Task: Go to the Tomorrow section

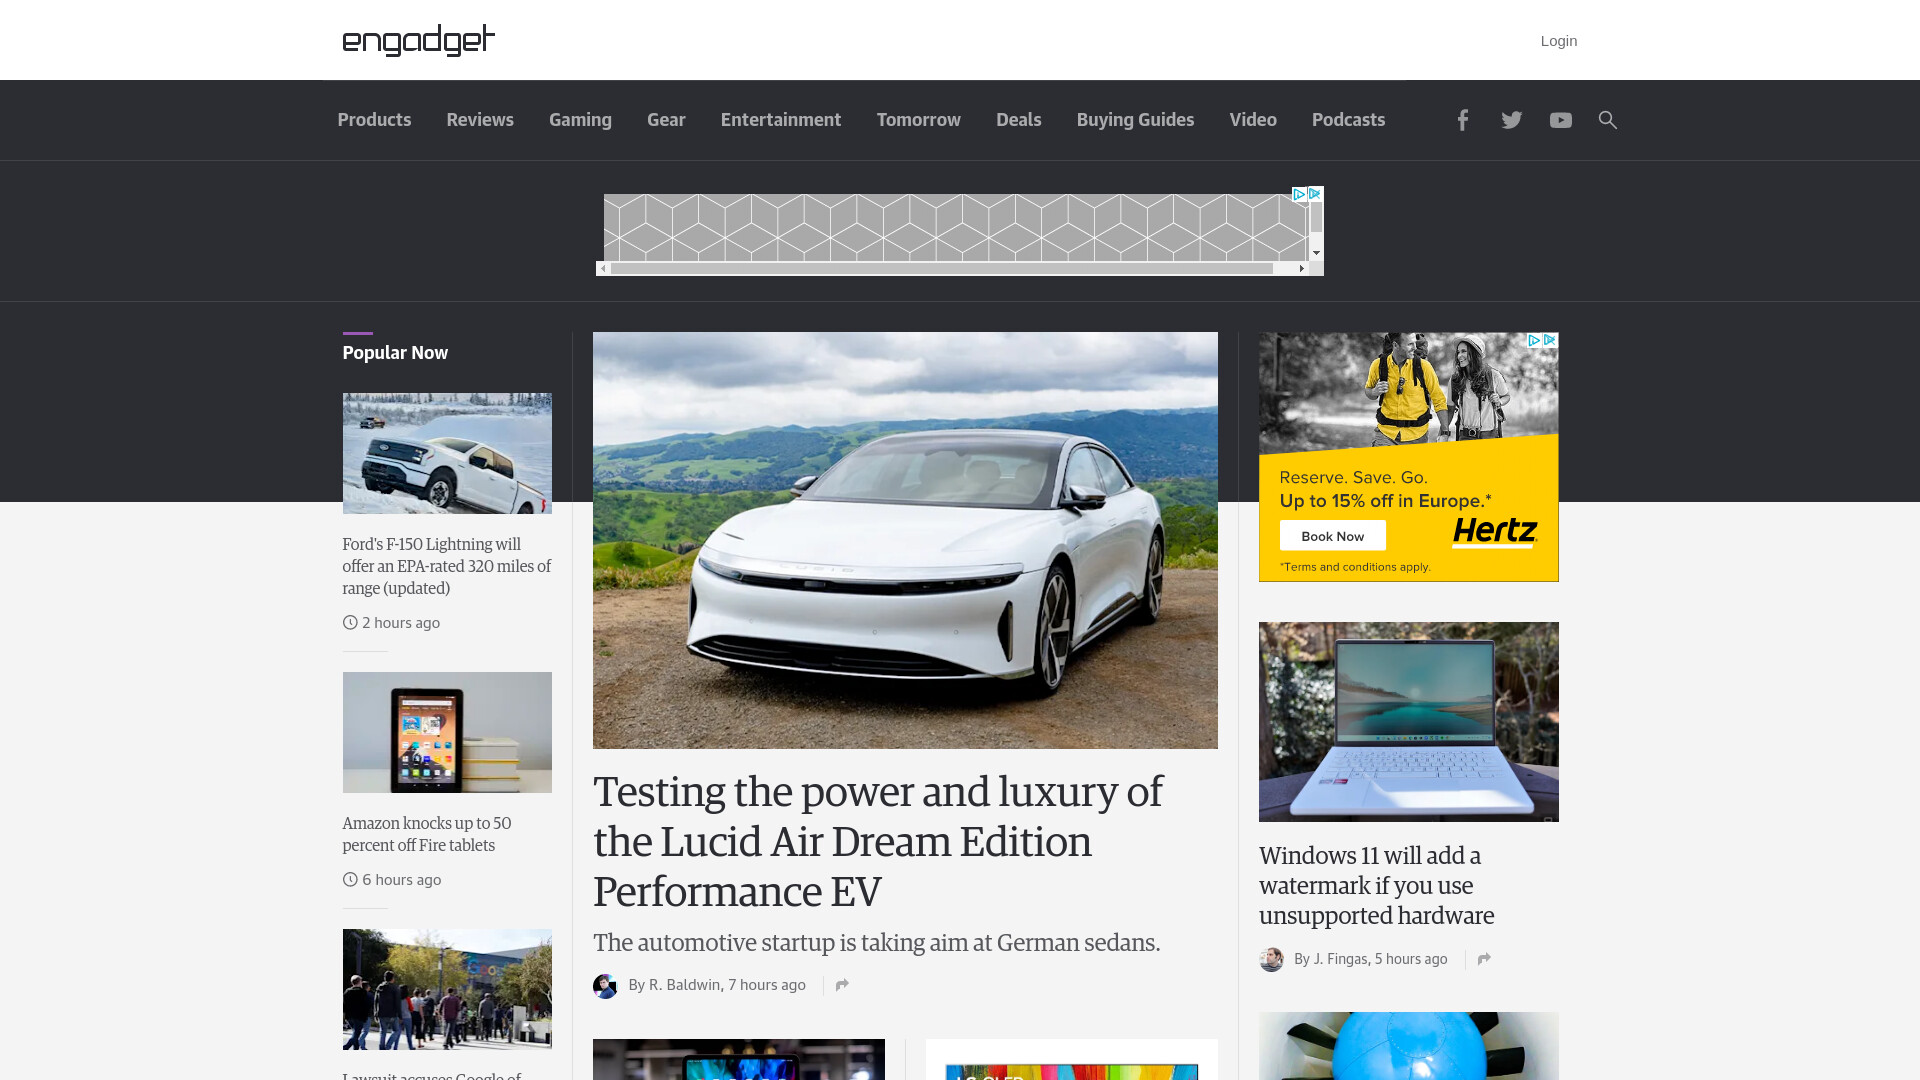Action: coord(919,120)
